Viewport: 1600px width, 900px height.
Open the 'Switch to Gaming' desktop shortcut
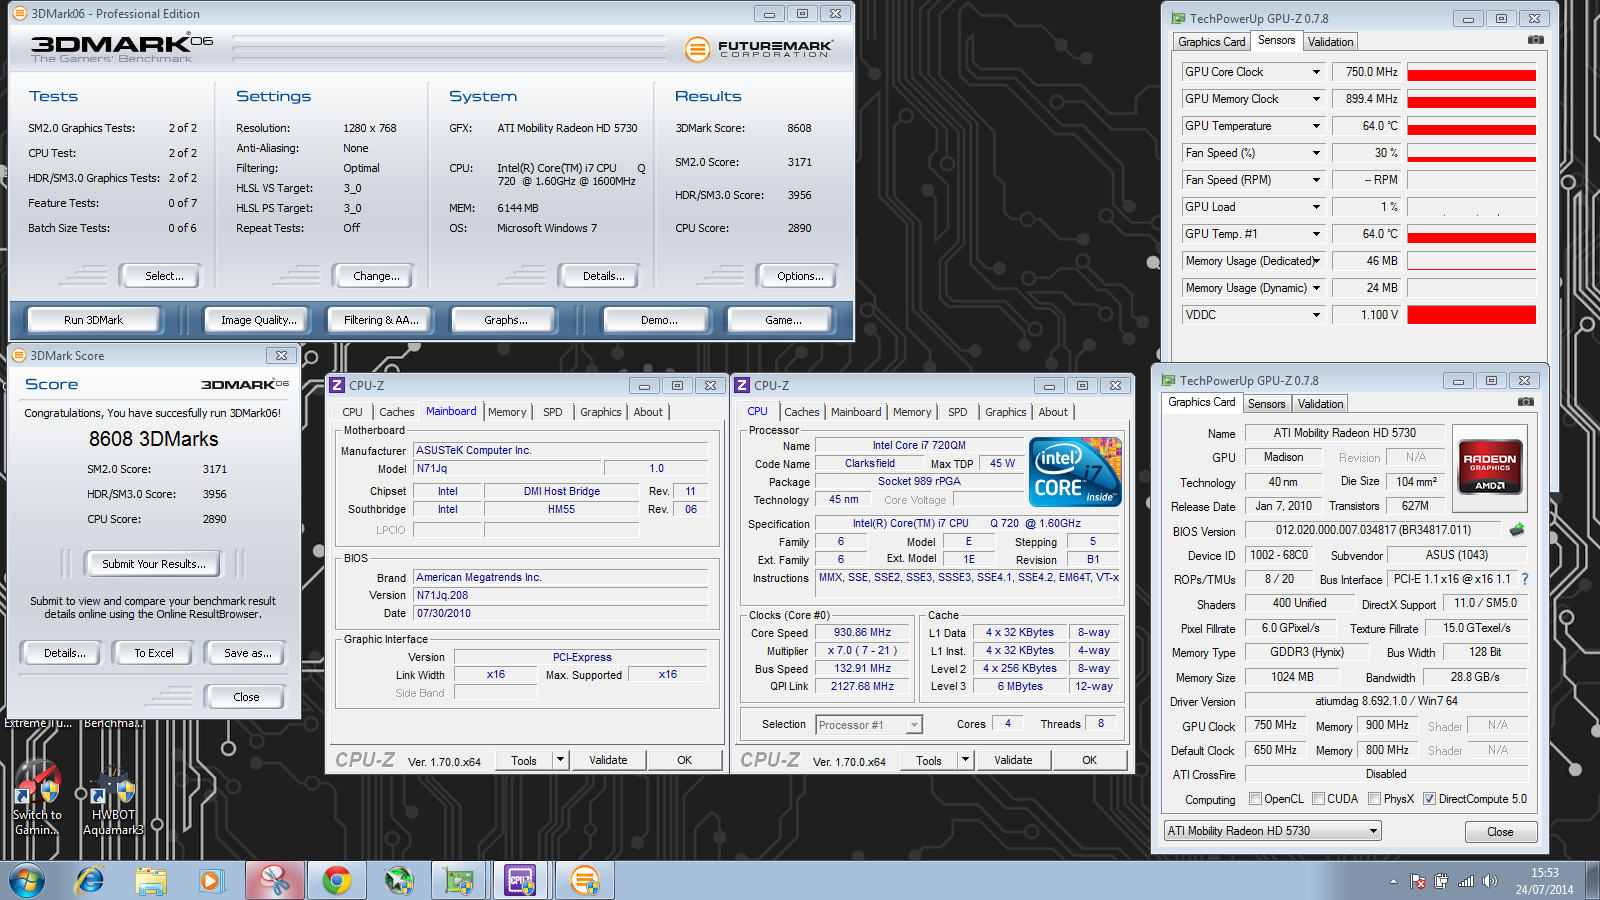click(x=37, y=798)
